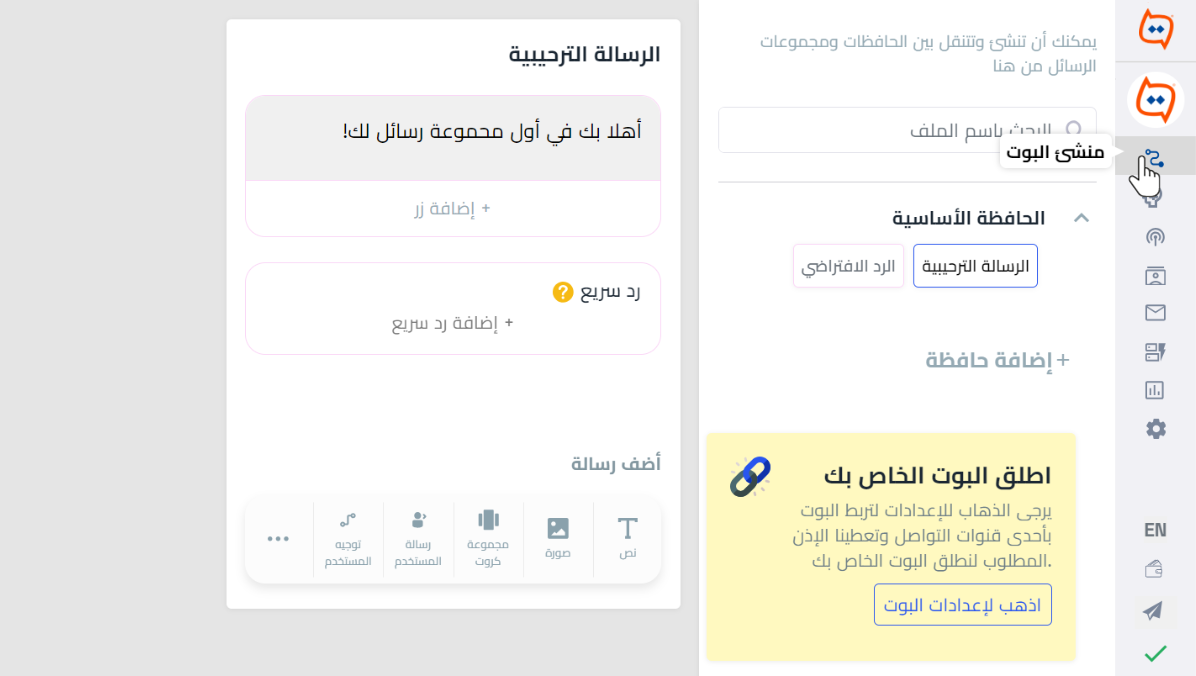This screenshot has width=1196, height=676.
Task: Click the quick reply help question icon
Action: (x=563, y=292)
